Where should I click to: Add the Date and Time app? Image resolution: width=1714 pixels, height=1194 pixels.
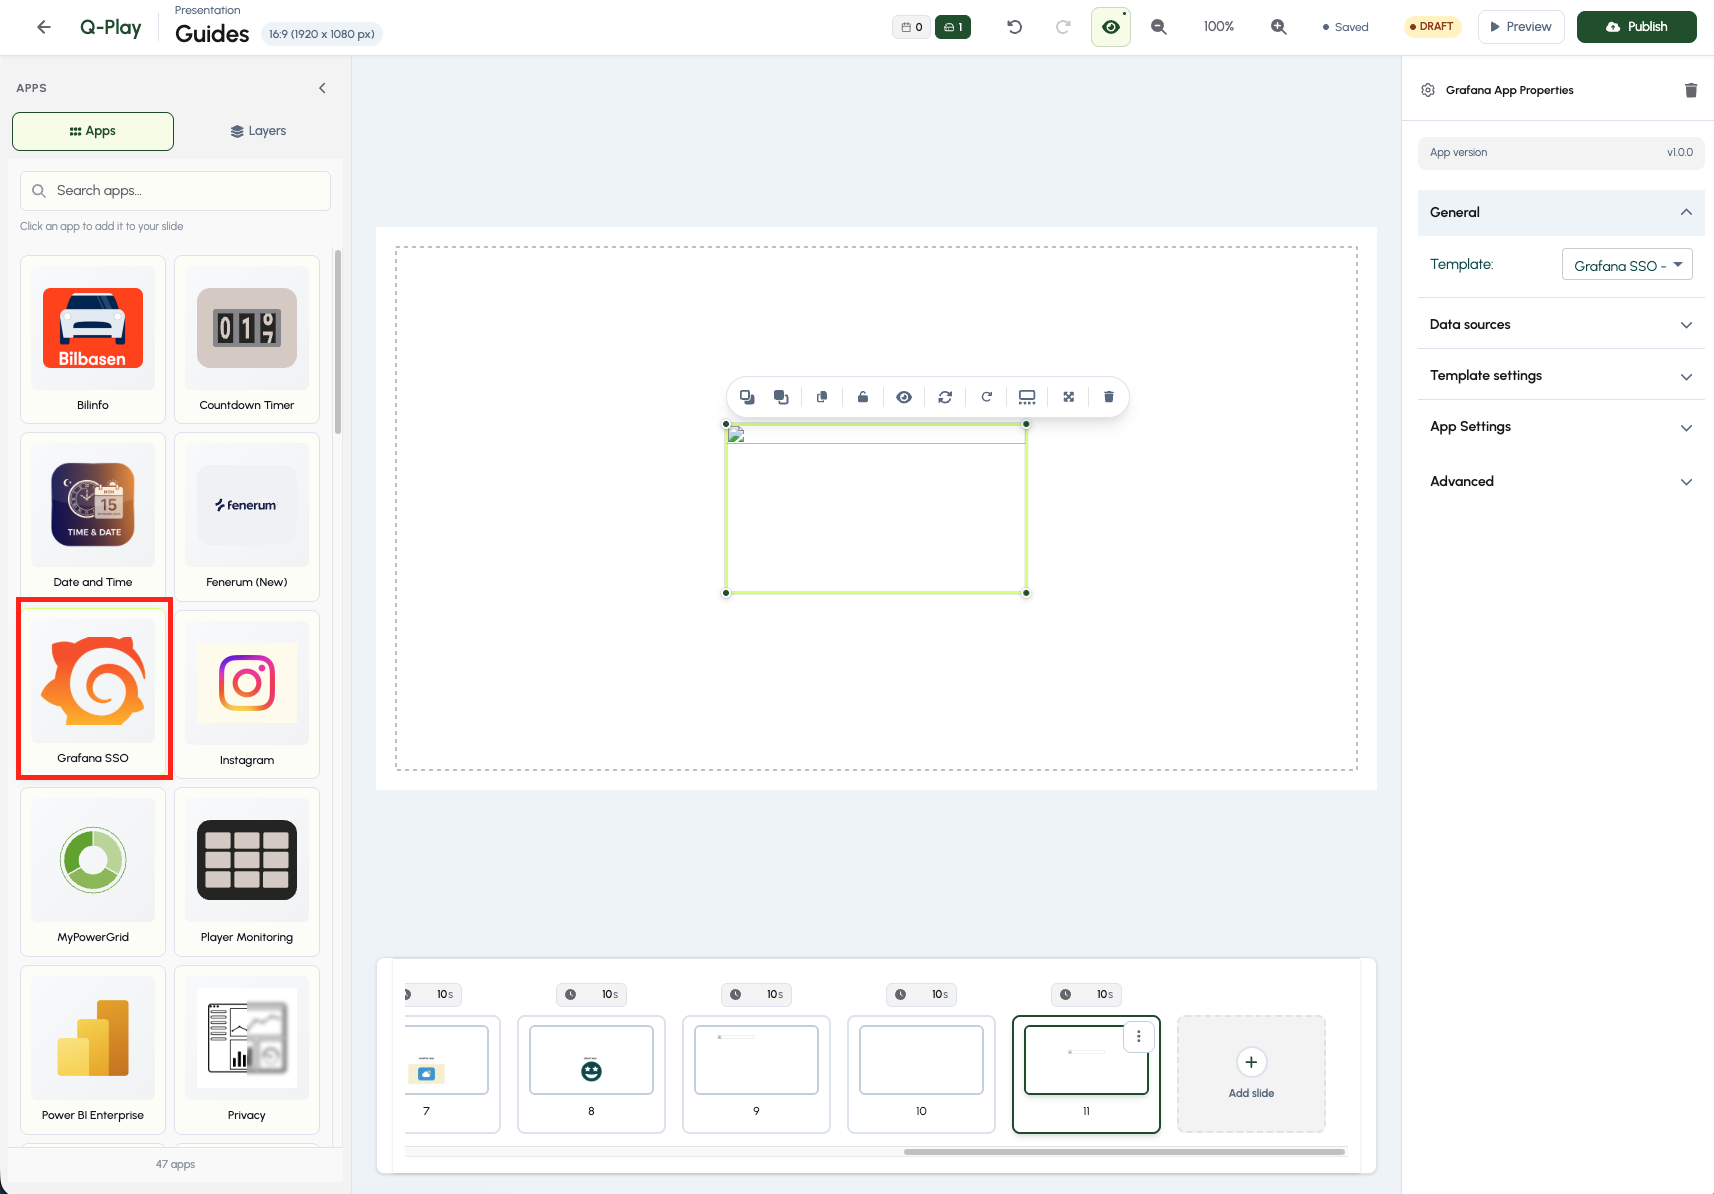click(x=93, y=516)
